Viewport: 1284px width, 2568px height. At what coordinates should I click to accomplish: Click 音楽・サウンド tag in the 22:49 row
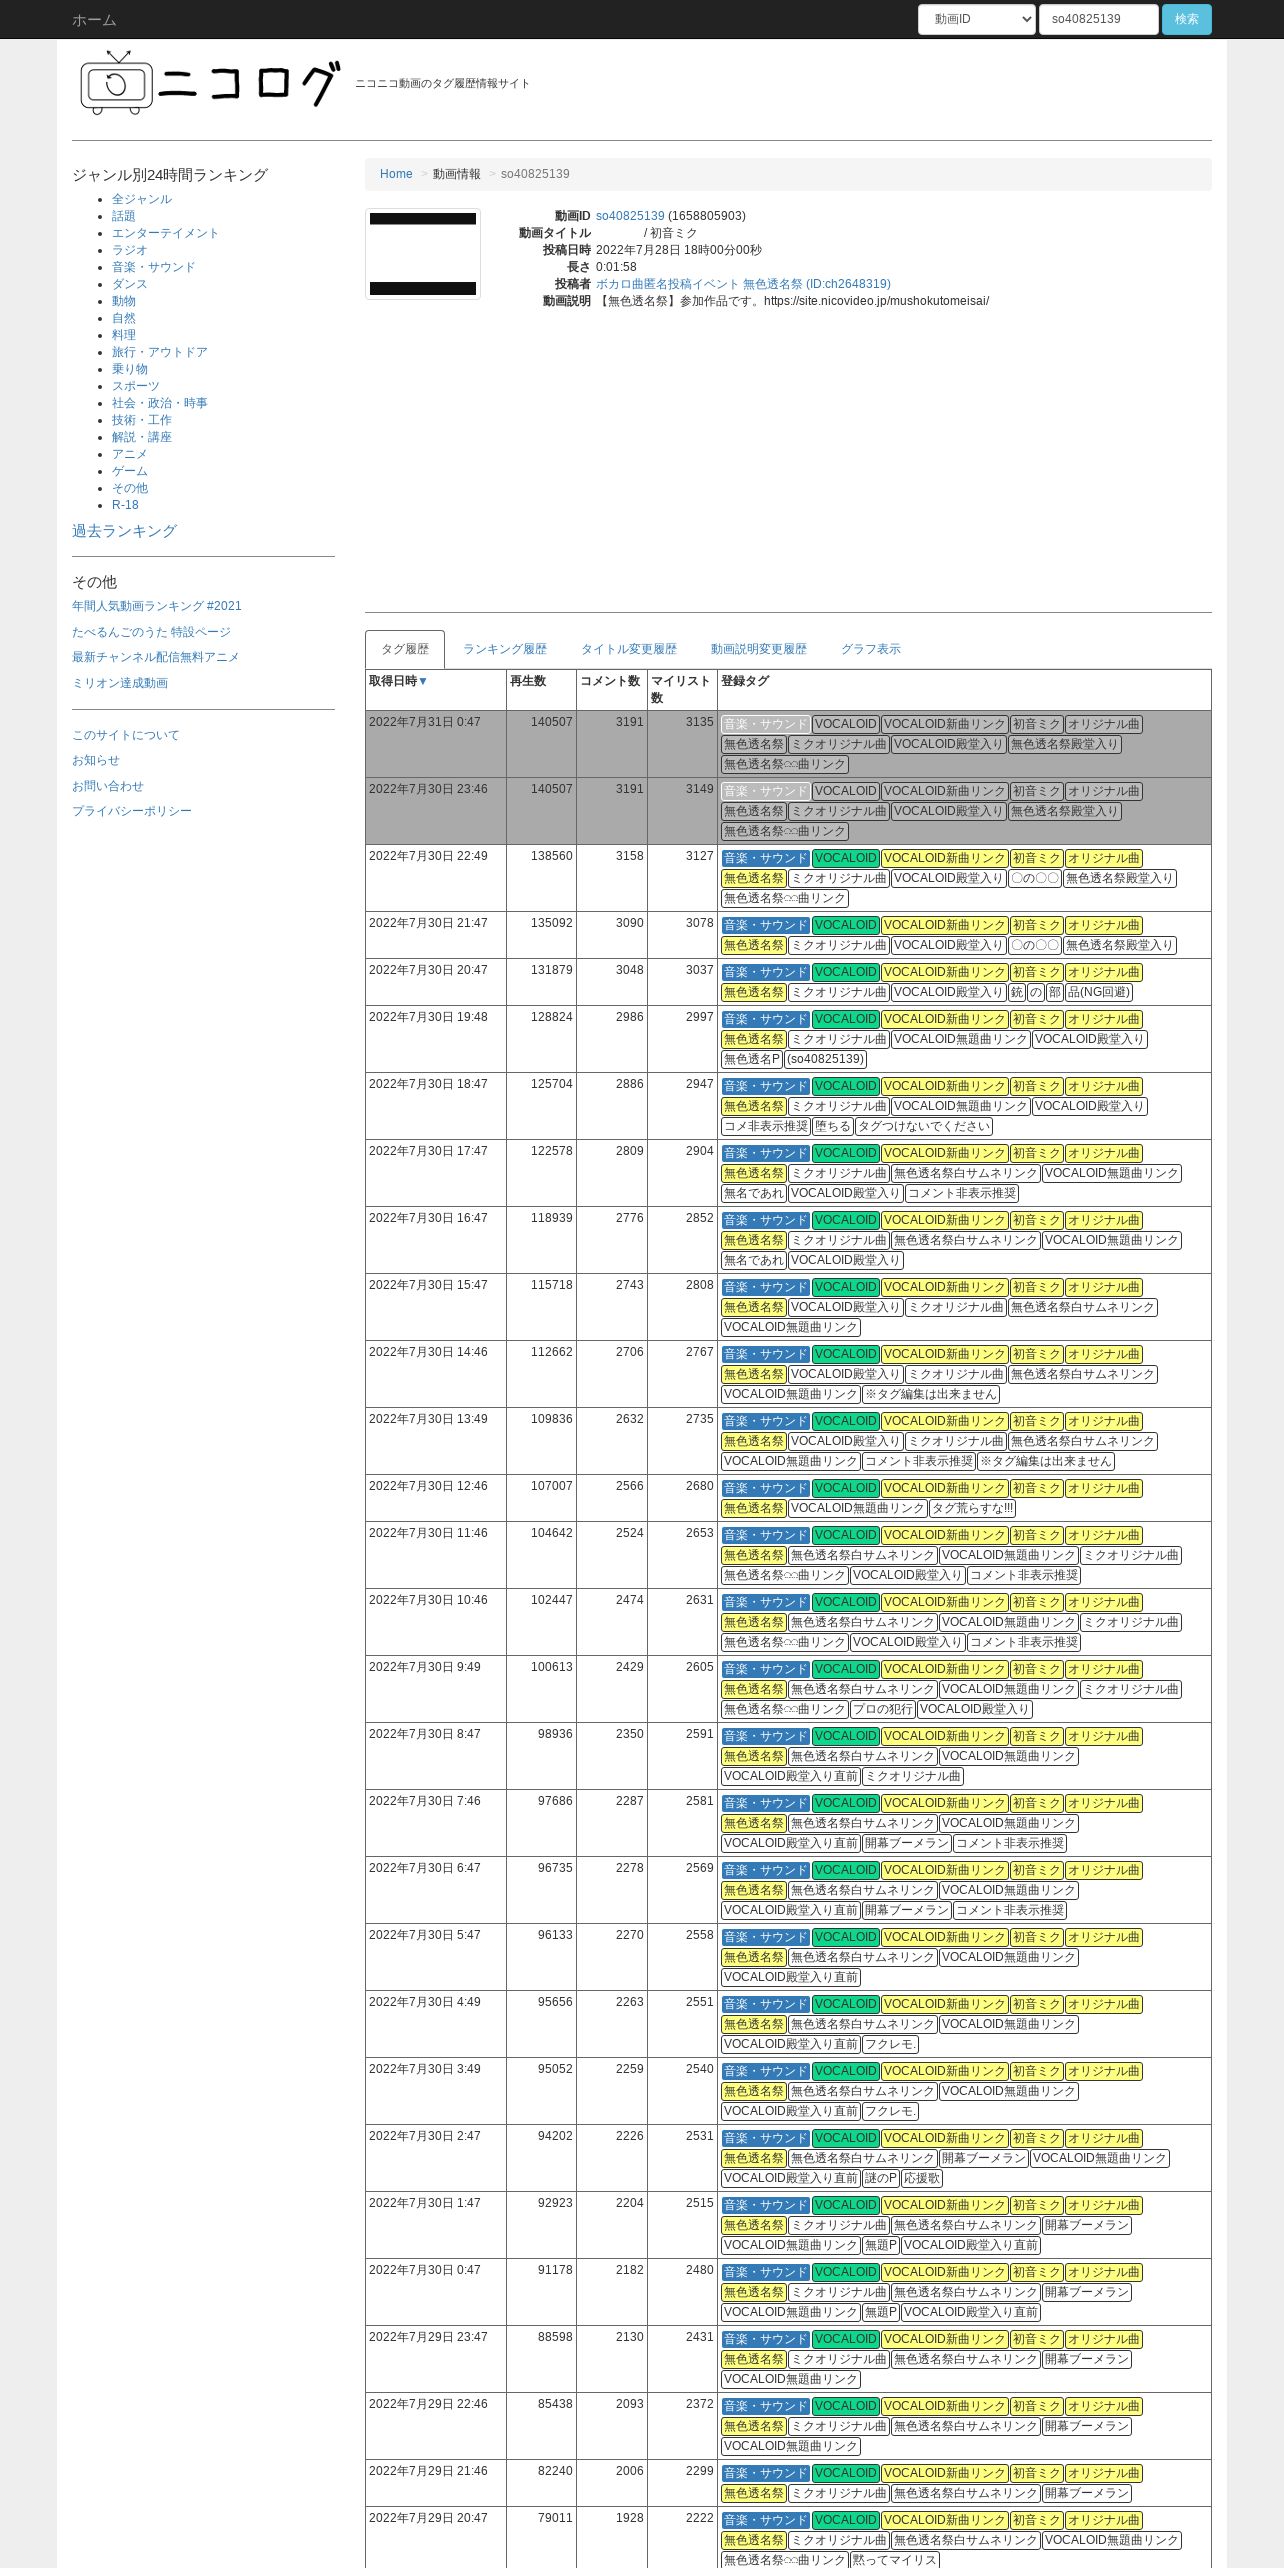pos(765,858)
